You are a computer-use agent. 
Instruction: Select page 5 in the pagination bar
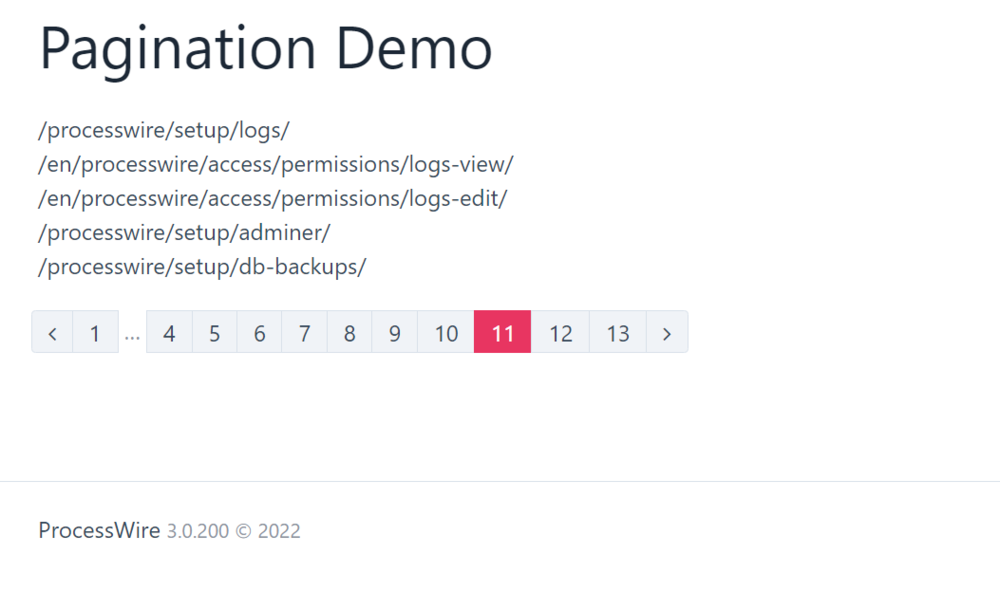click(x=214, y=332)
